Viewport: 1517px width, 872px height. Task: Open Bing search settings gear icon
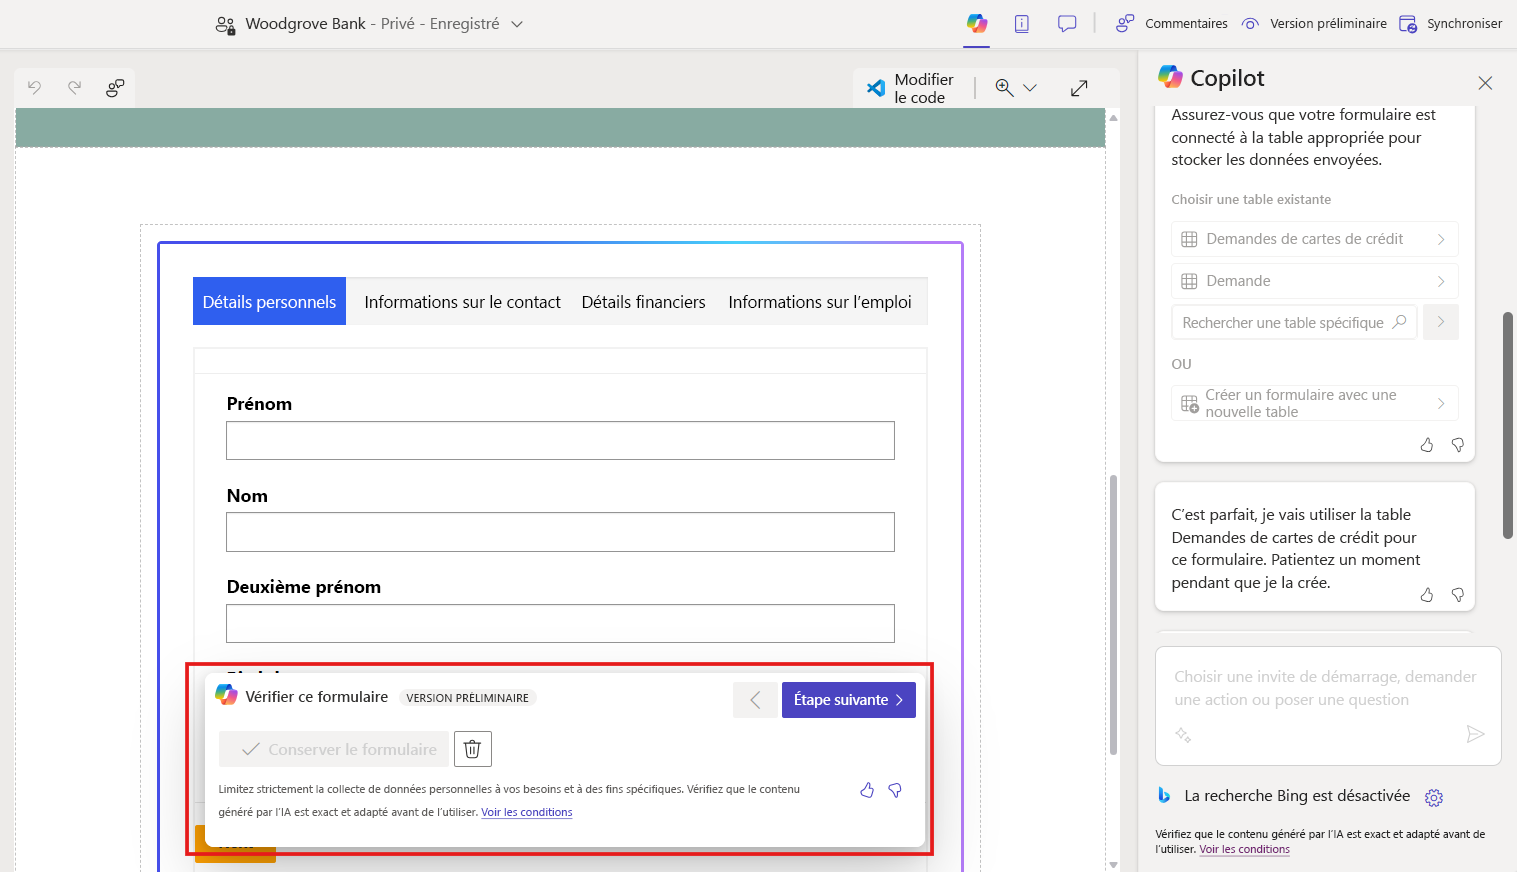tap(1434, 797)
